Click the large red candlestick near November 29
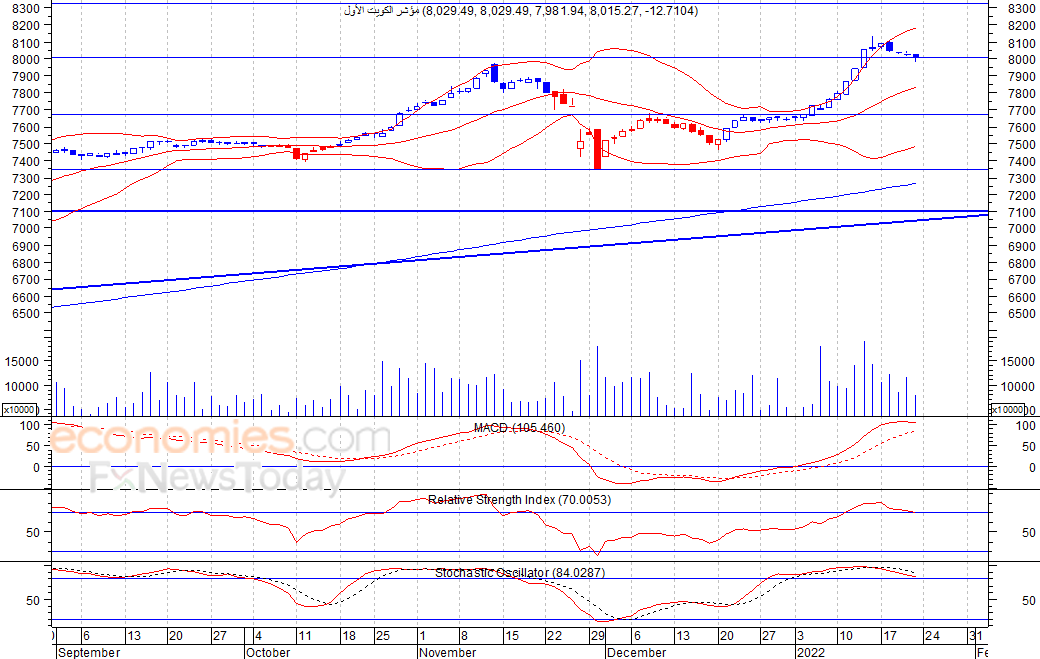Viewport: 1040px width, 659px height. tap(597, 149)
